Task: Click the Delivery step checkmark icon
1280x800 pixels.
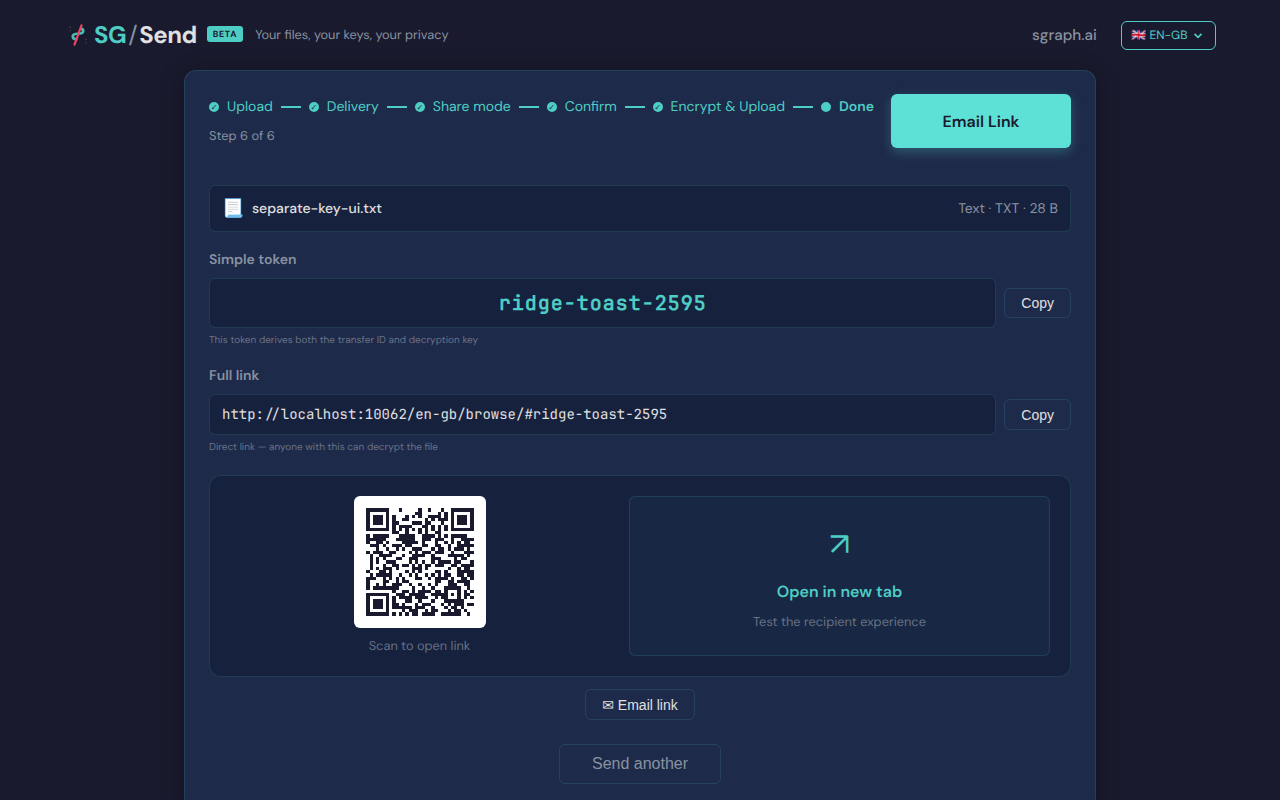Action: (314, 107)
